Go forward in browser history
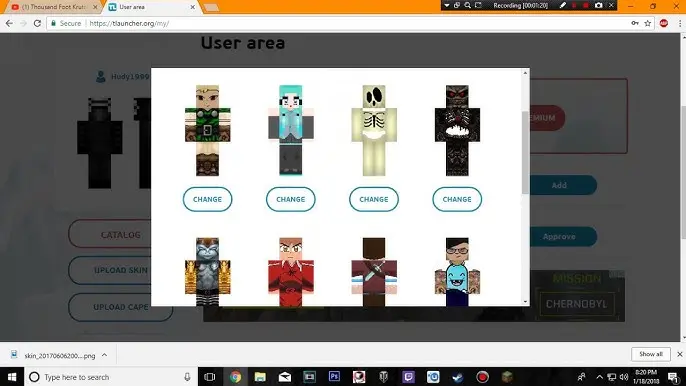Image resolution: width=686 pixels, height=386 pixels. click(x=23, y=23)
